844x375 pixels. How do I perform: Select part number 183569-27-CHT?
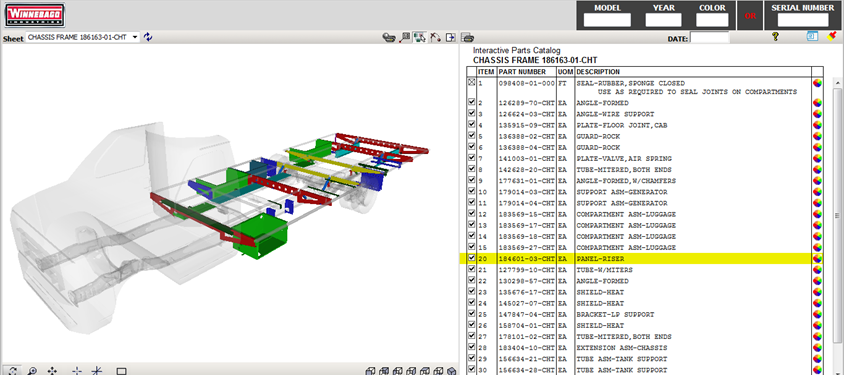(526, 247)
